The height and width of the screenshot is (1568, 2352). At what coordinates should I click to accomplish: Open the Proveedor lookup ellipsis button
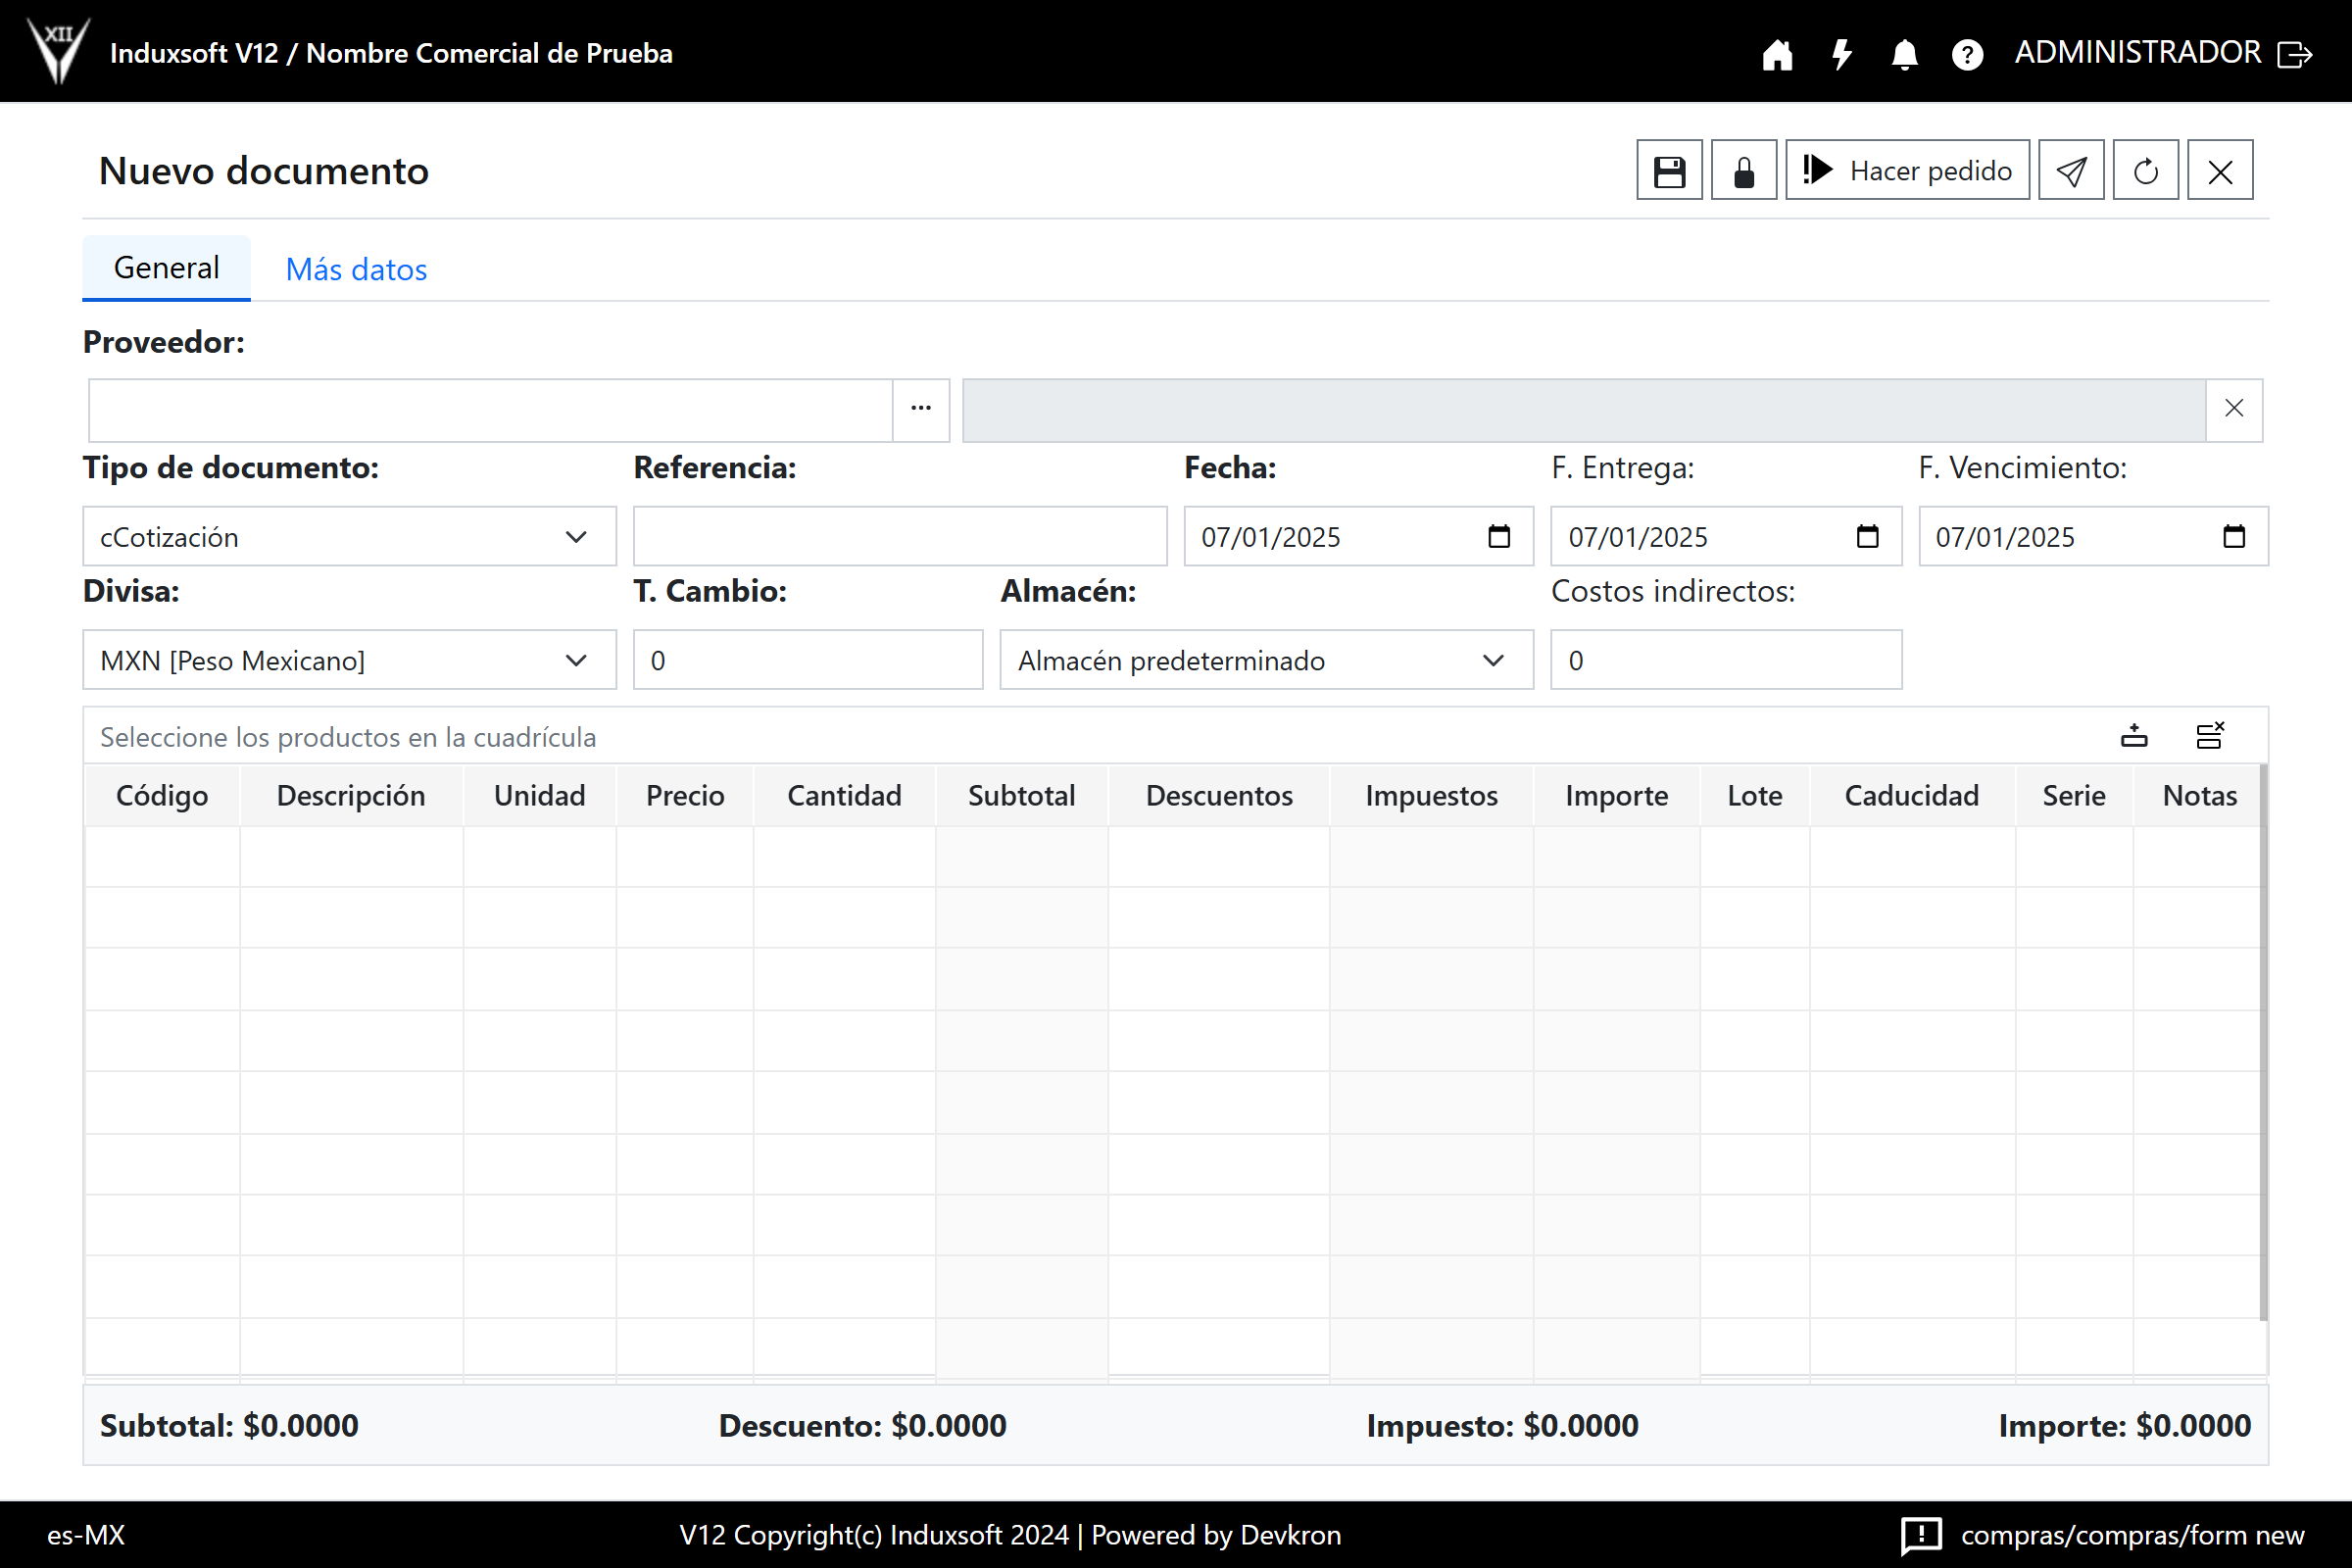(920, 409)
